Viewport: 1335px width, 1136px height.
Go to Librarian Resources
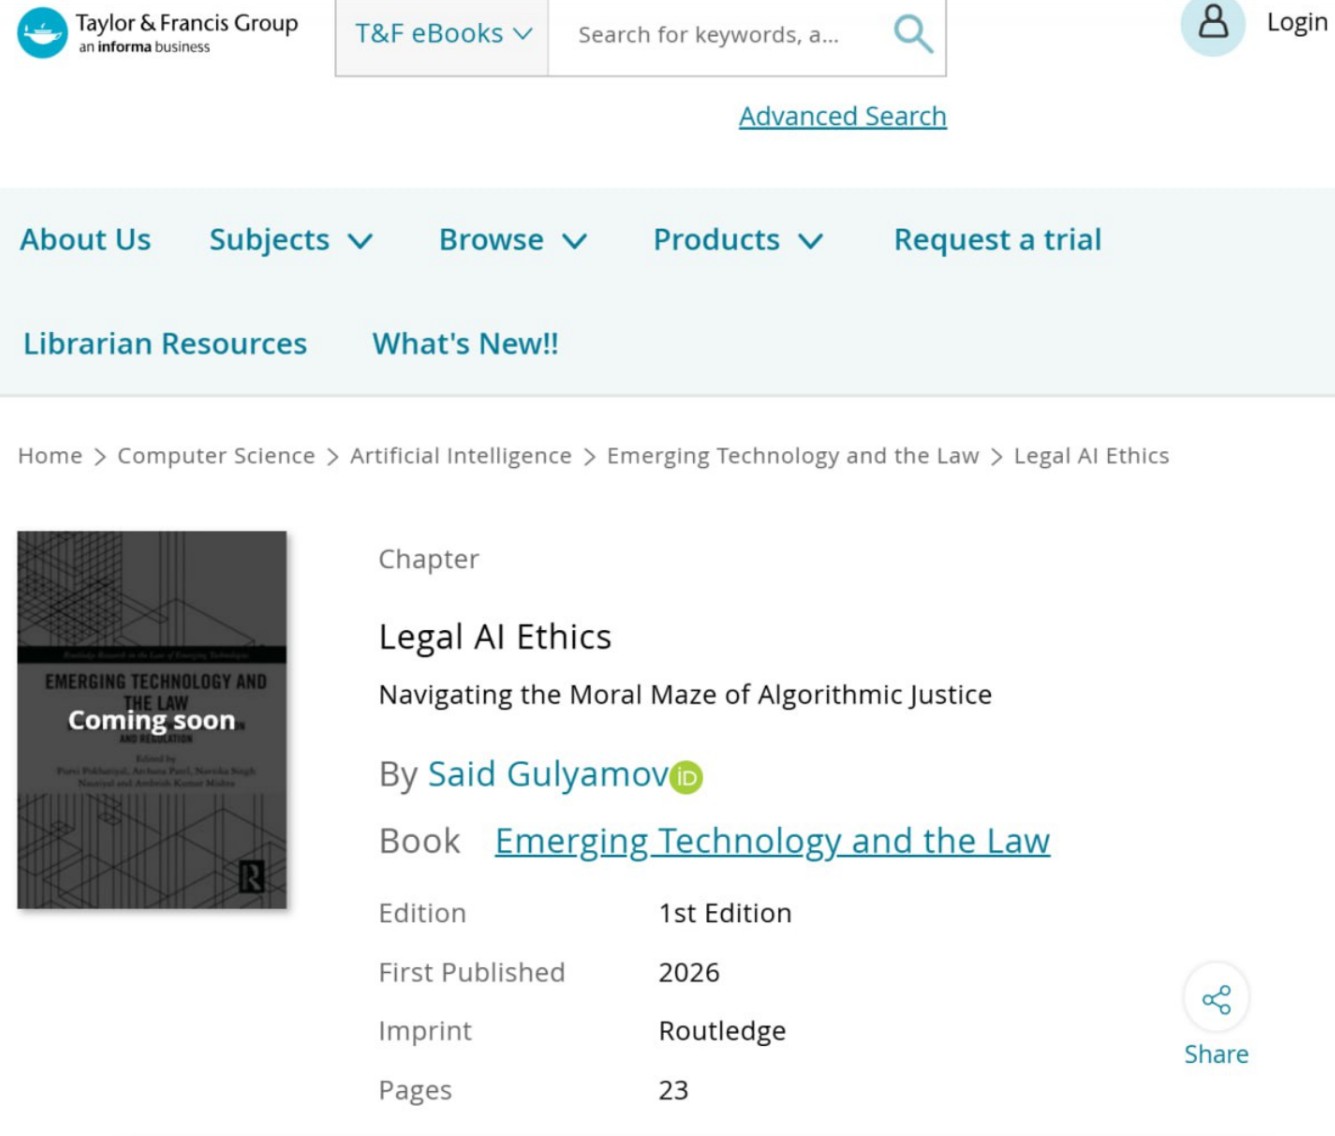click(165, 344)
